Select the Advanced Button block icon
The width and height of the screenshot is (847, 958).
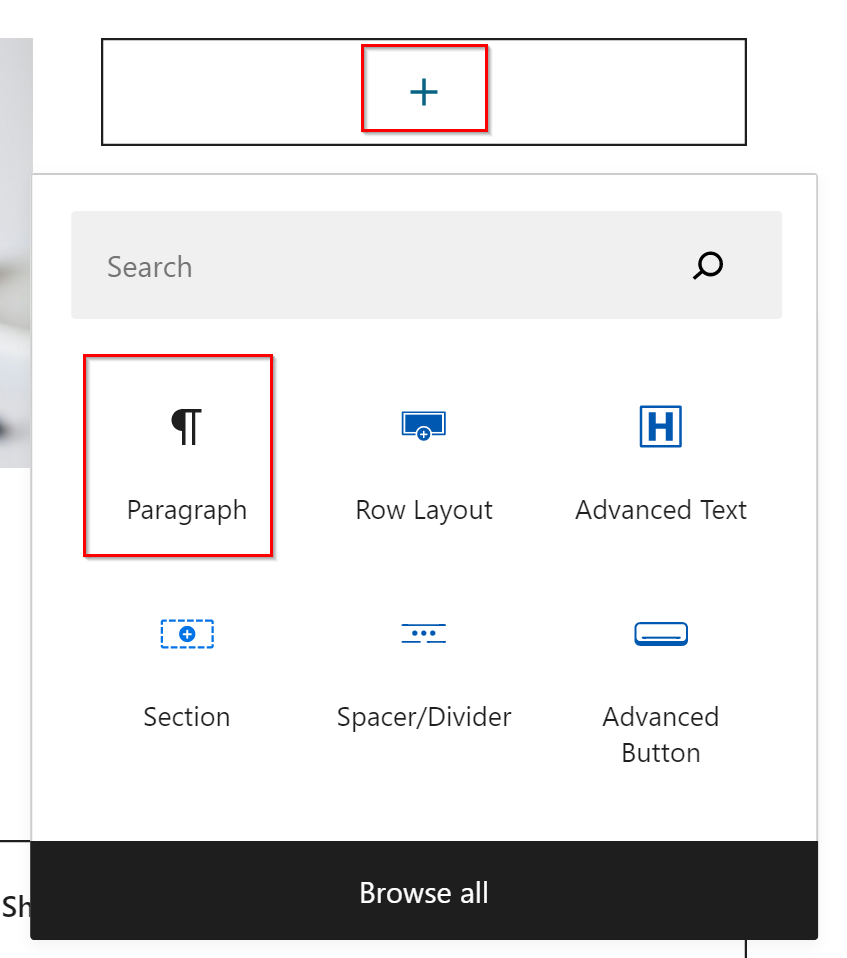[x=660, y=634]
